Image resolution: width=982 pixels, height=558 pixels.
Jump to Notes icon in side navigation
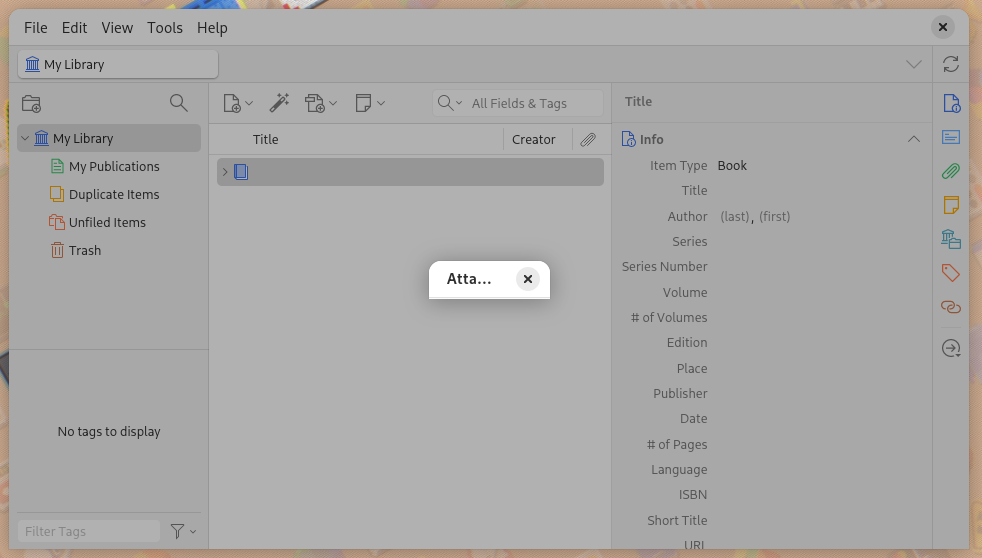pyautogui.click(x=951, y=205)
